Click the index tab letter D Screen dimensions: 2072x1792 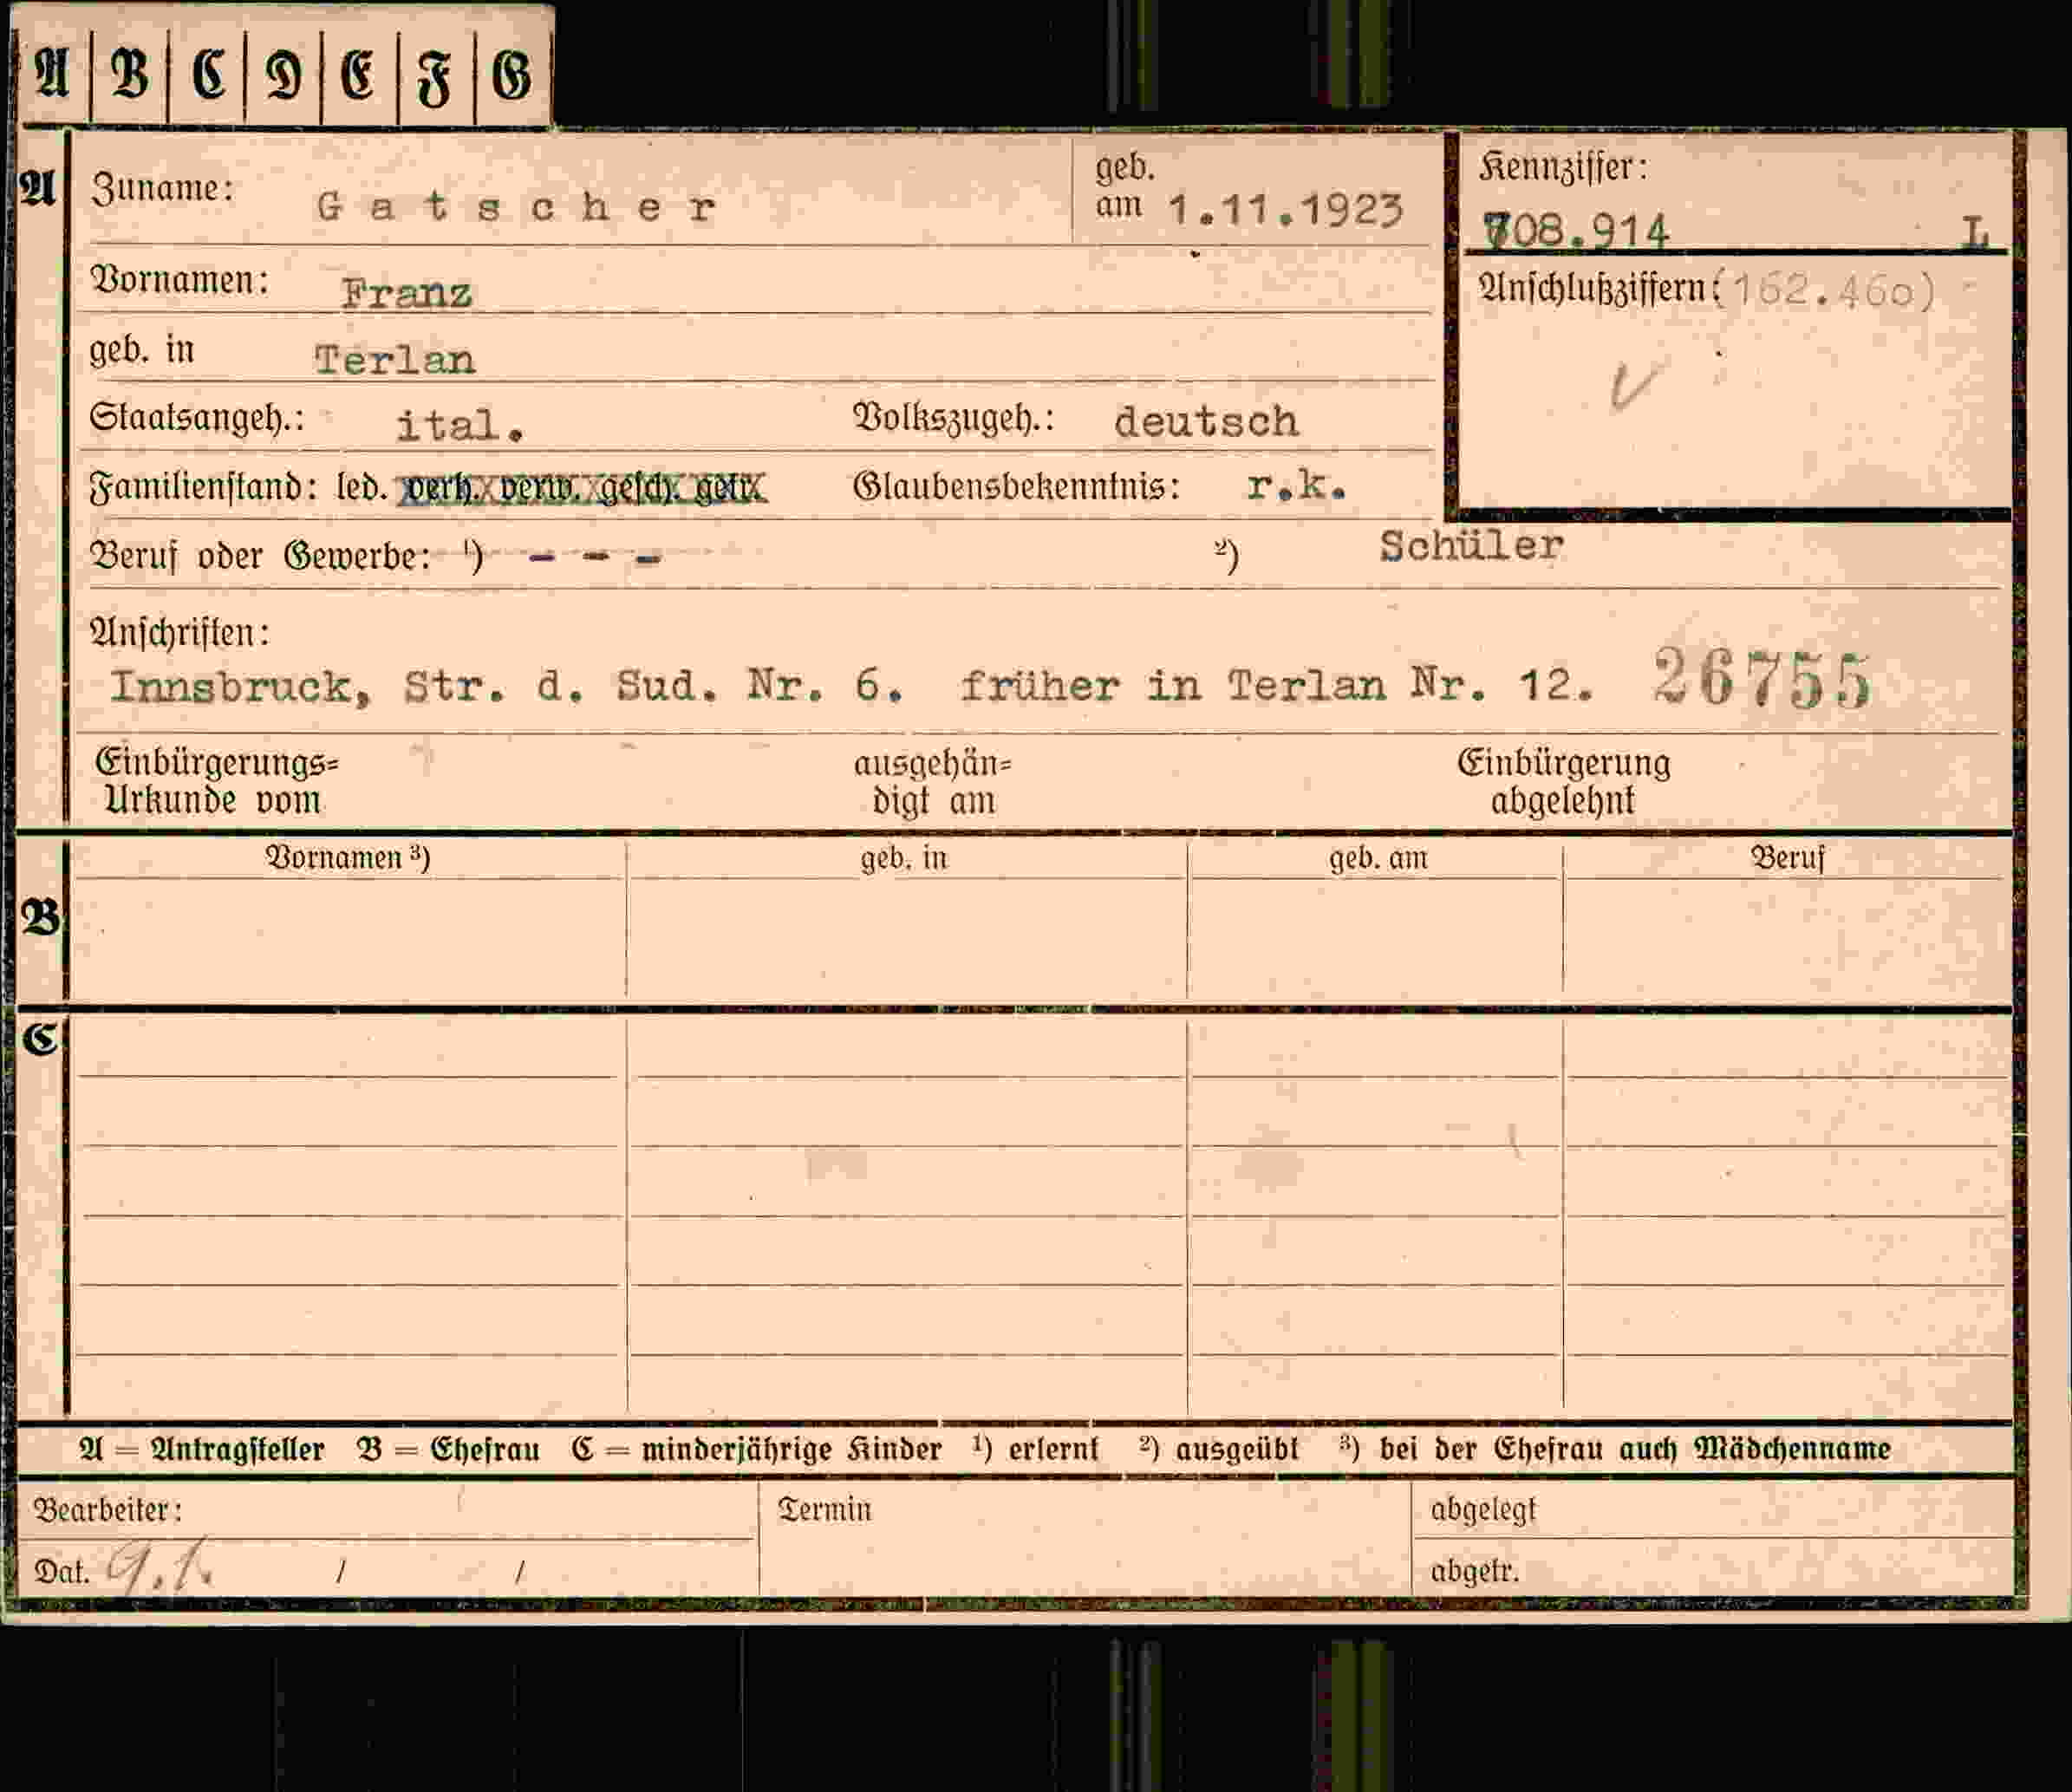tap(283, 74)
